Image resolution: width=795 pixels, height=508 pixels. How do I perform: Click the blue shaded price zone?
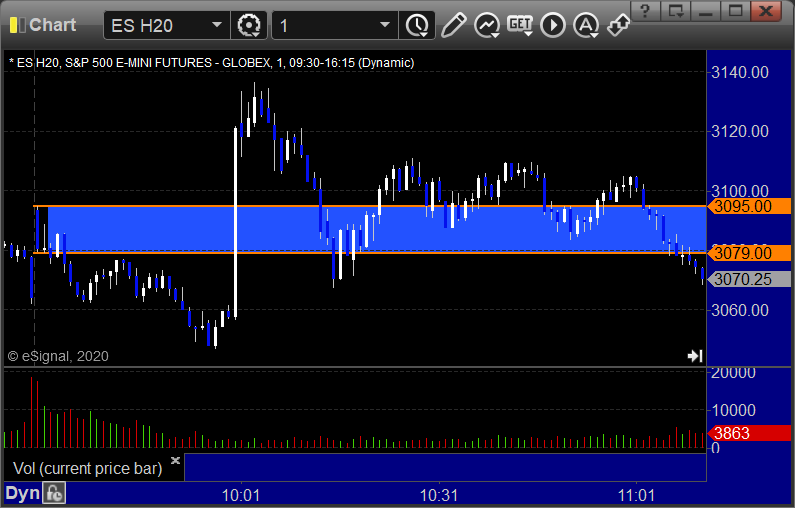pyautogui.click(x=377, y=229)
